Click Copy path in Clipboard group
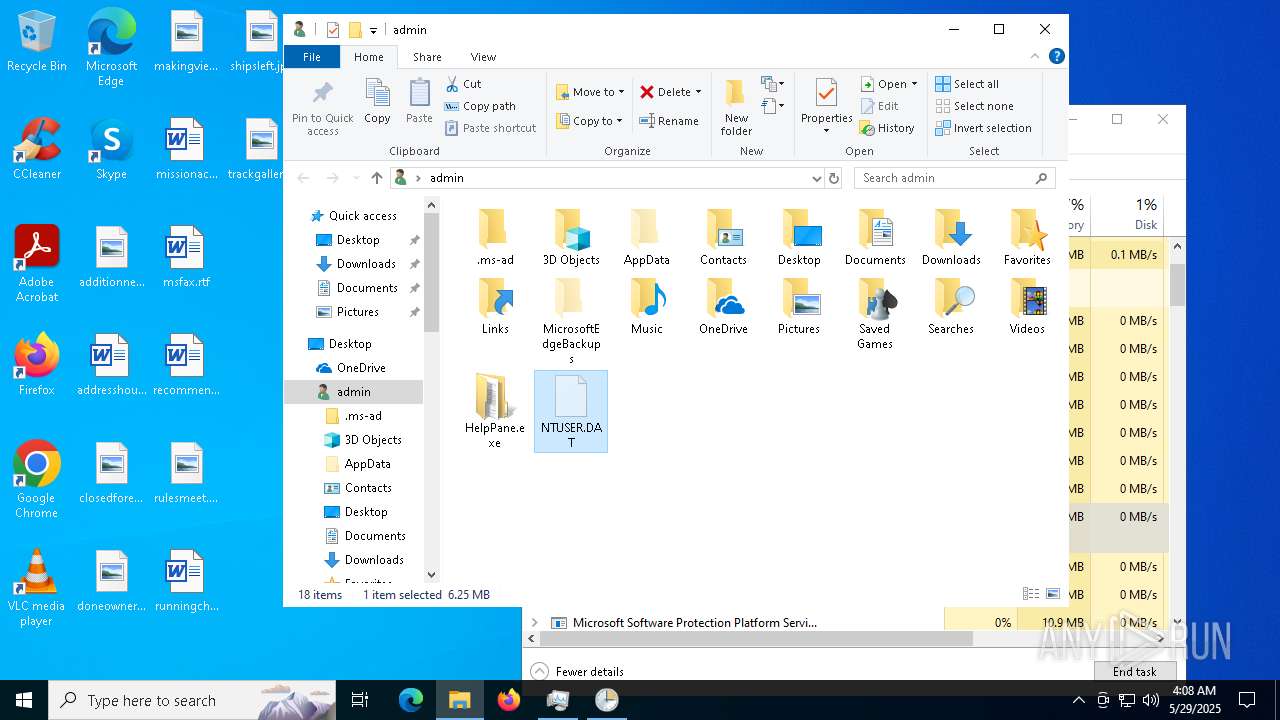The width and height of the screenshot is (1280, 720). (480, 106)
